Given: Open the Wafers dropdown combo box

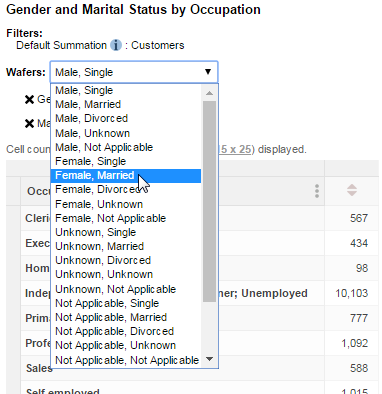Looking at the screenshot, I should click(134, 72).
